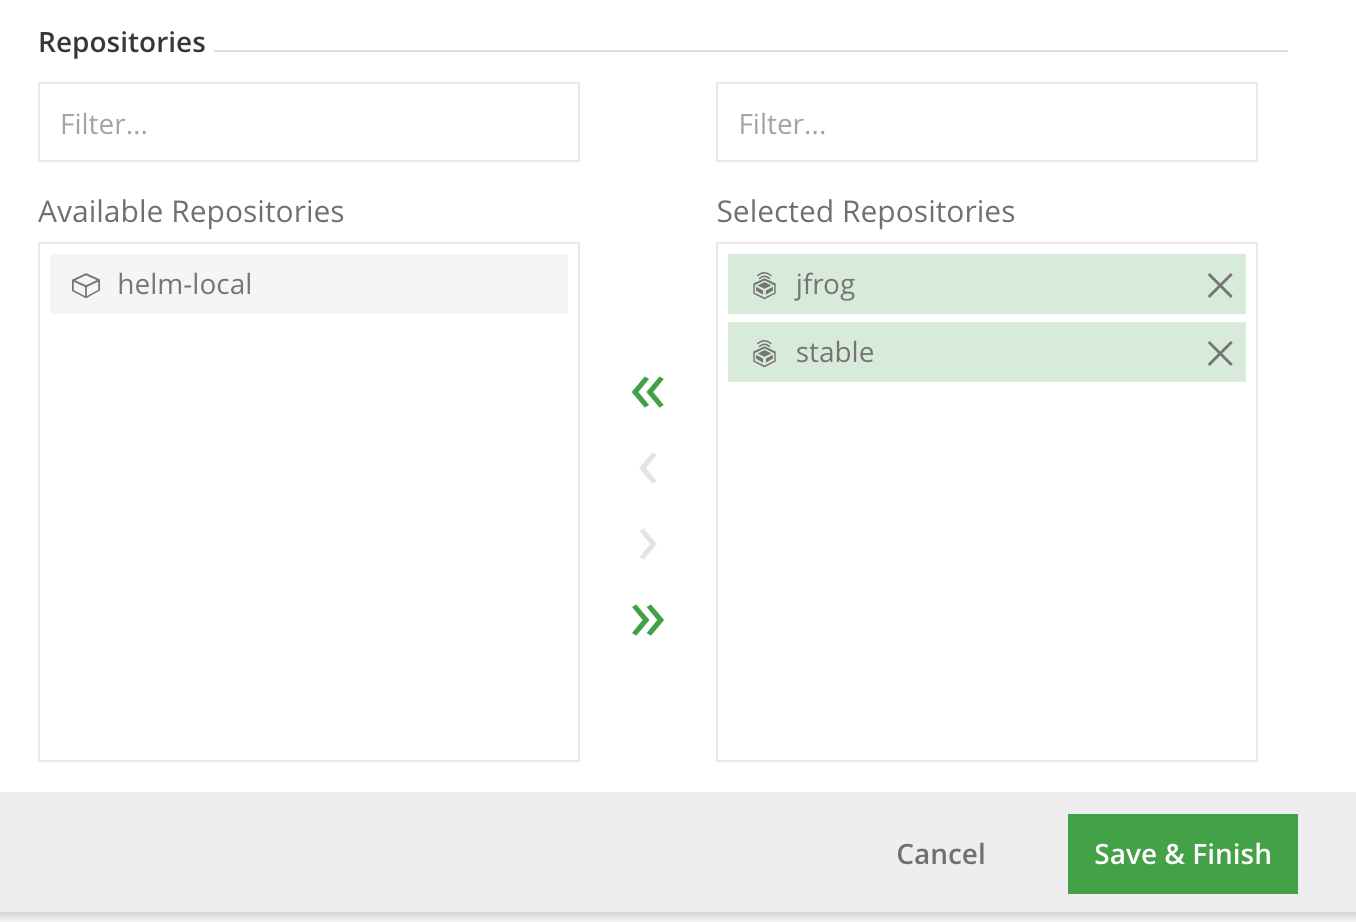Image resolution: width=1356 pixels, height=922 pixels.
Task: Click the Cancel button
Action: pos(940,854)
